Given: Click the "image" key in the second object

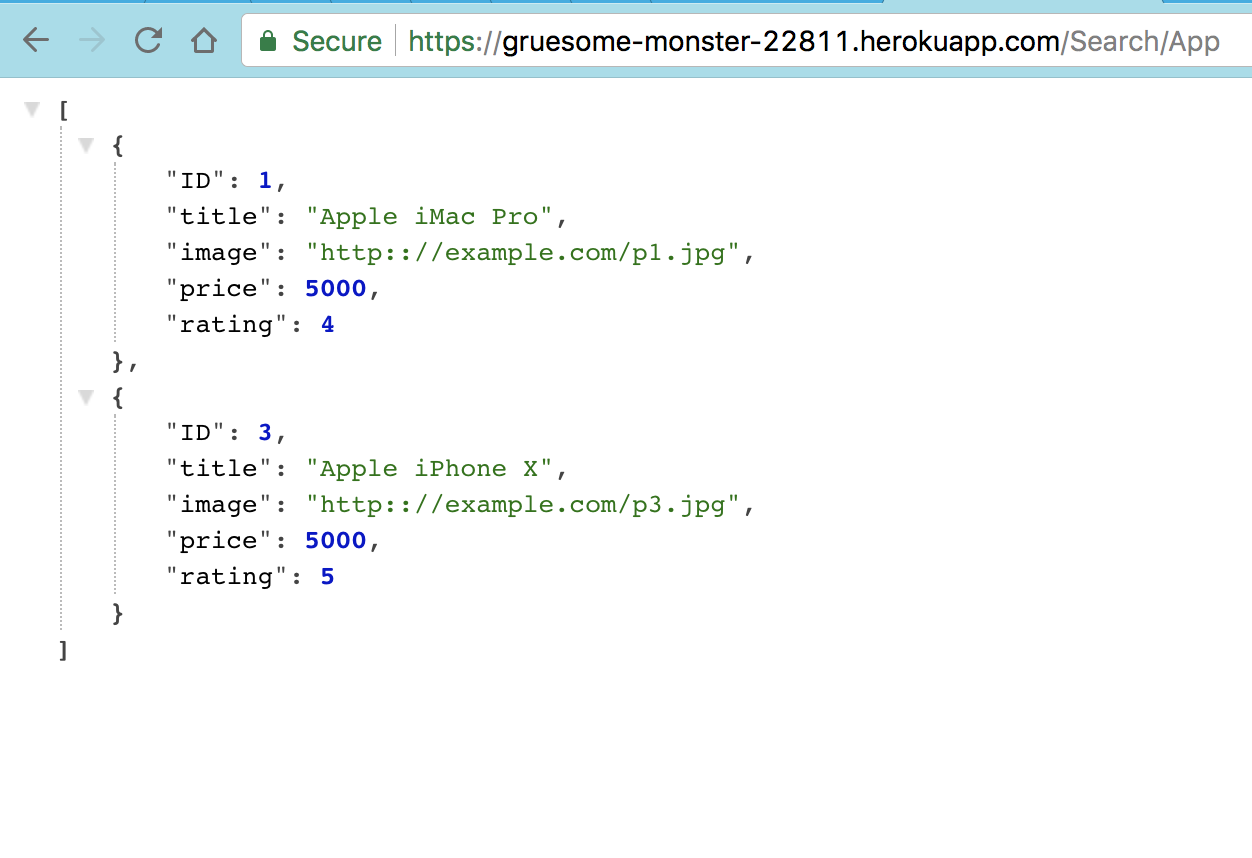Looking at the screenshot, I should (x=219, y=505).
